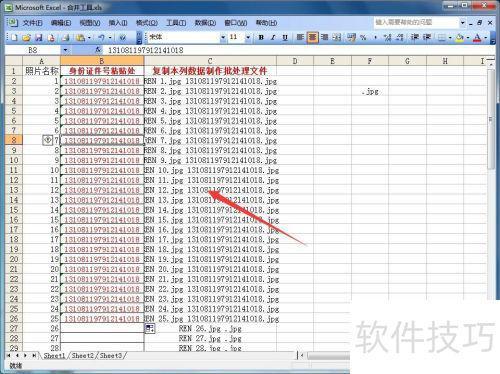Image resolution: width=500 pixels, height=374 pixels.
Task: Select column C header
Action: 210,61
